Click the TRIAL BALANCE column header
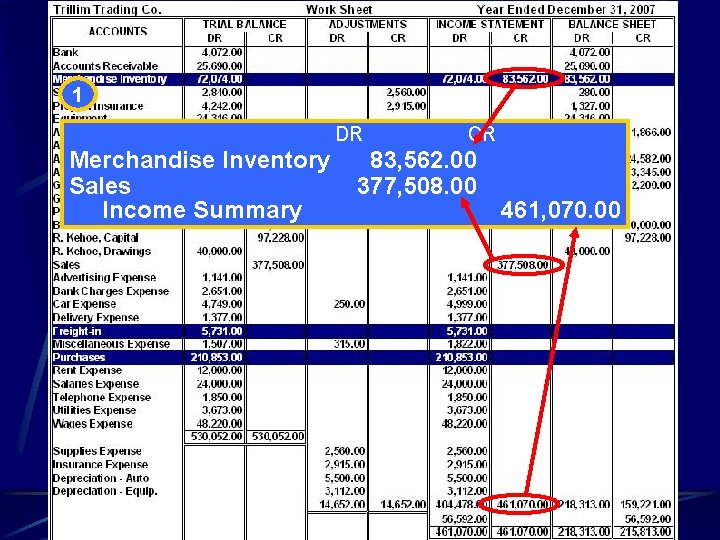This screenshot has width=720, height=540. tap(245, 24)
